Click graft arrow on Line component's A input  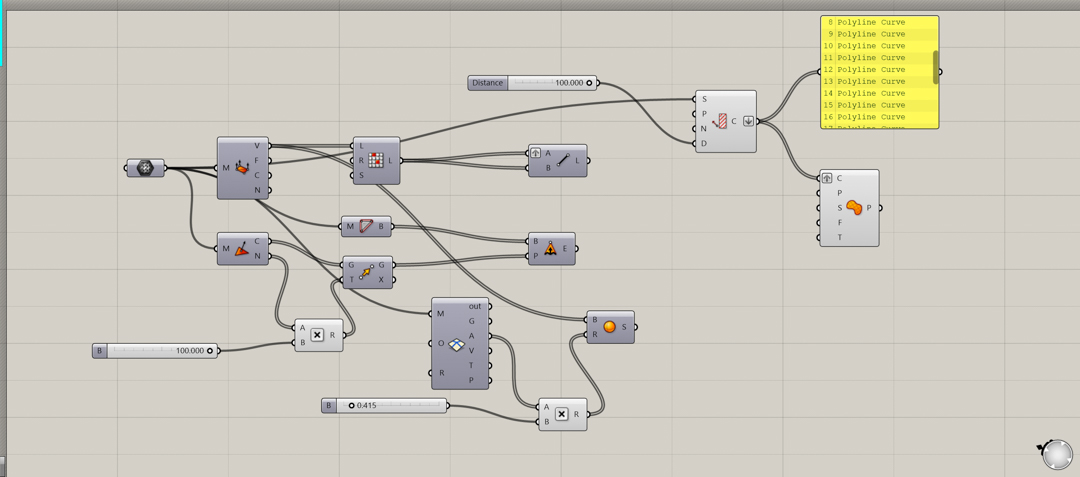point(536,153)
